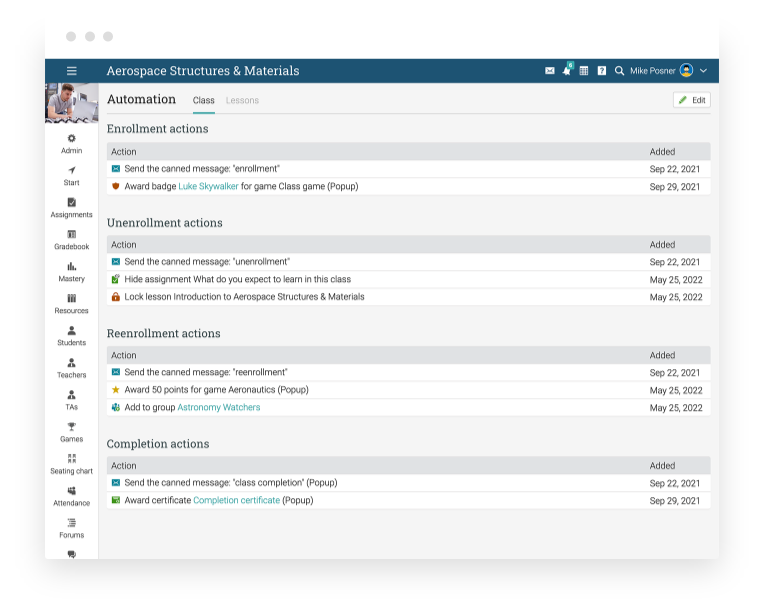Click the Aerospace Structures & Materials title
The height and width of the screenshot is (614, 764).
[x=203, y=71]
